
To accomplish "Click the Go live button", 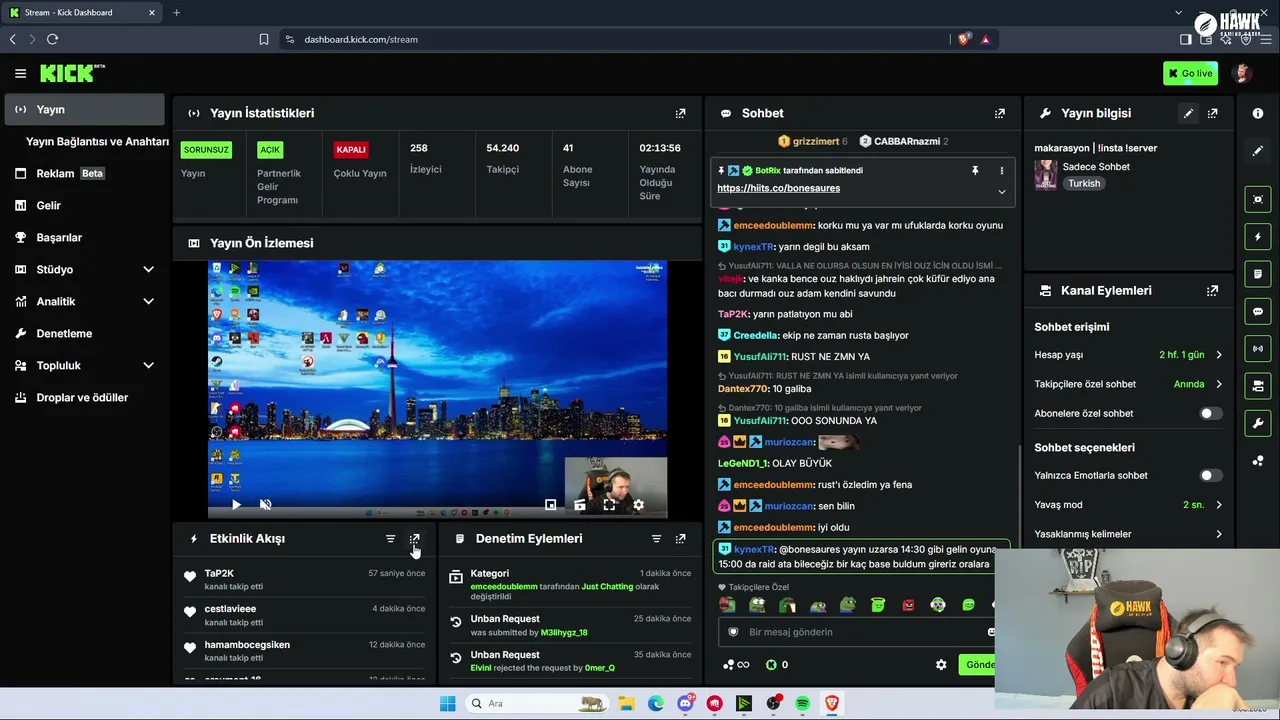I will click(x=1191, y=73).
